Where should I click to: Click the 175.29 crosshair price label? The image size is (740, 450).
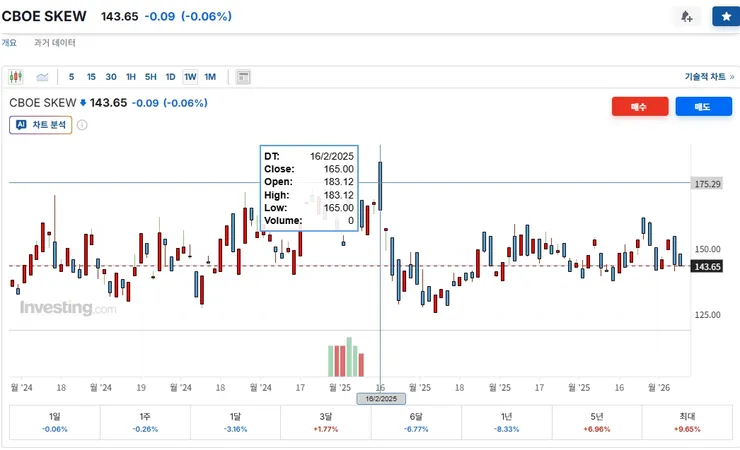[x=707, y=183]
